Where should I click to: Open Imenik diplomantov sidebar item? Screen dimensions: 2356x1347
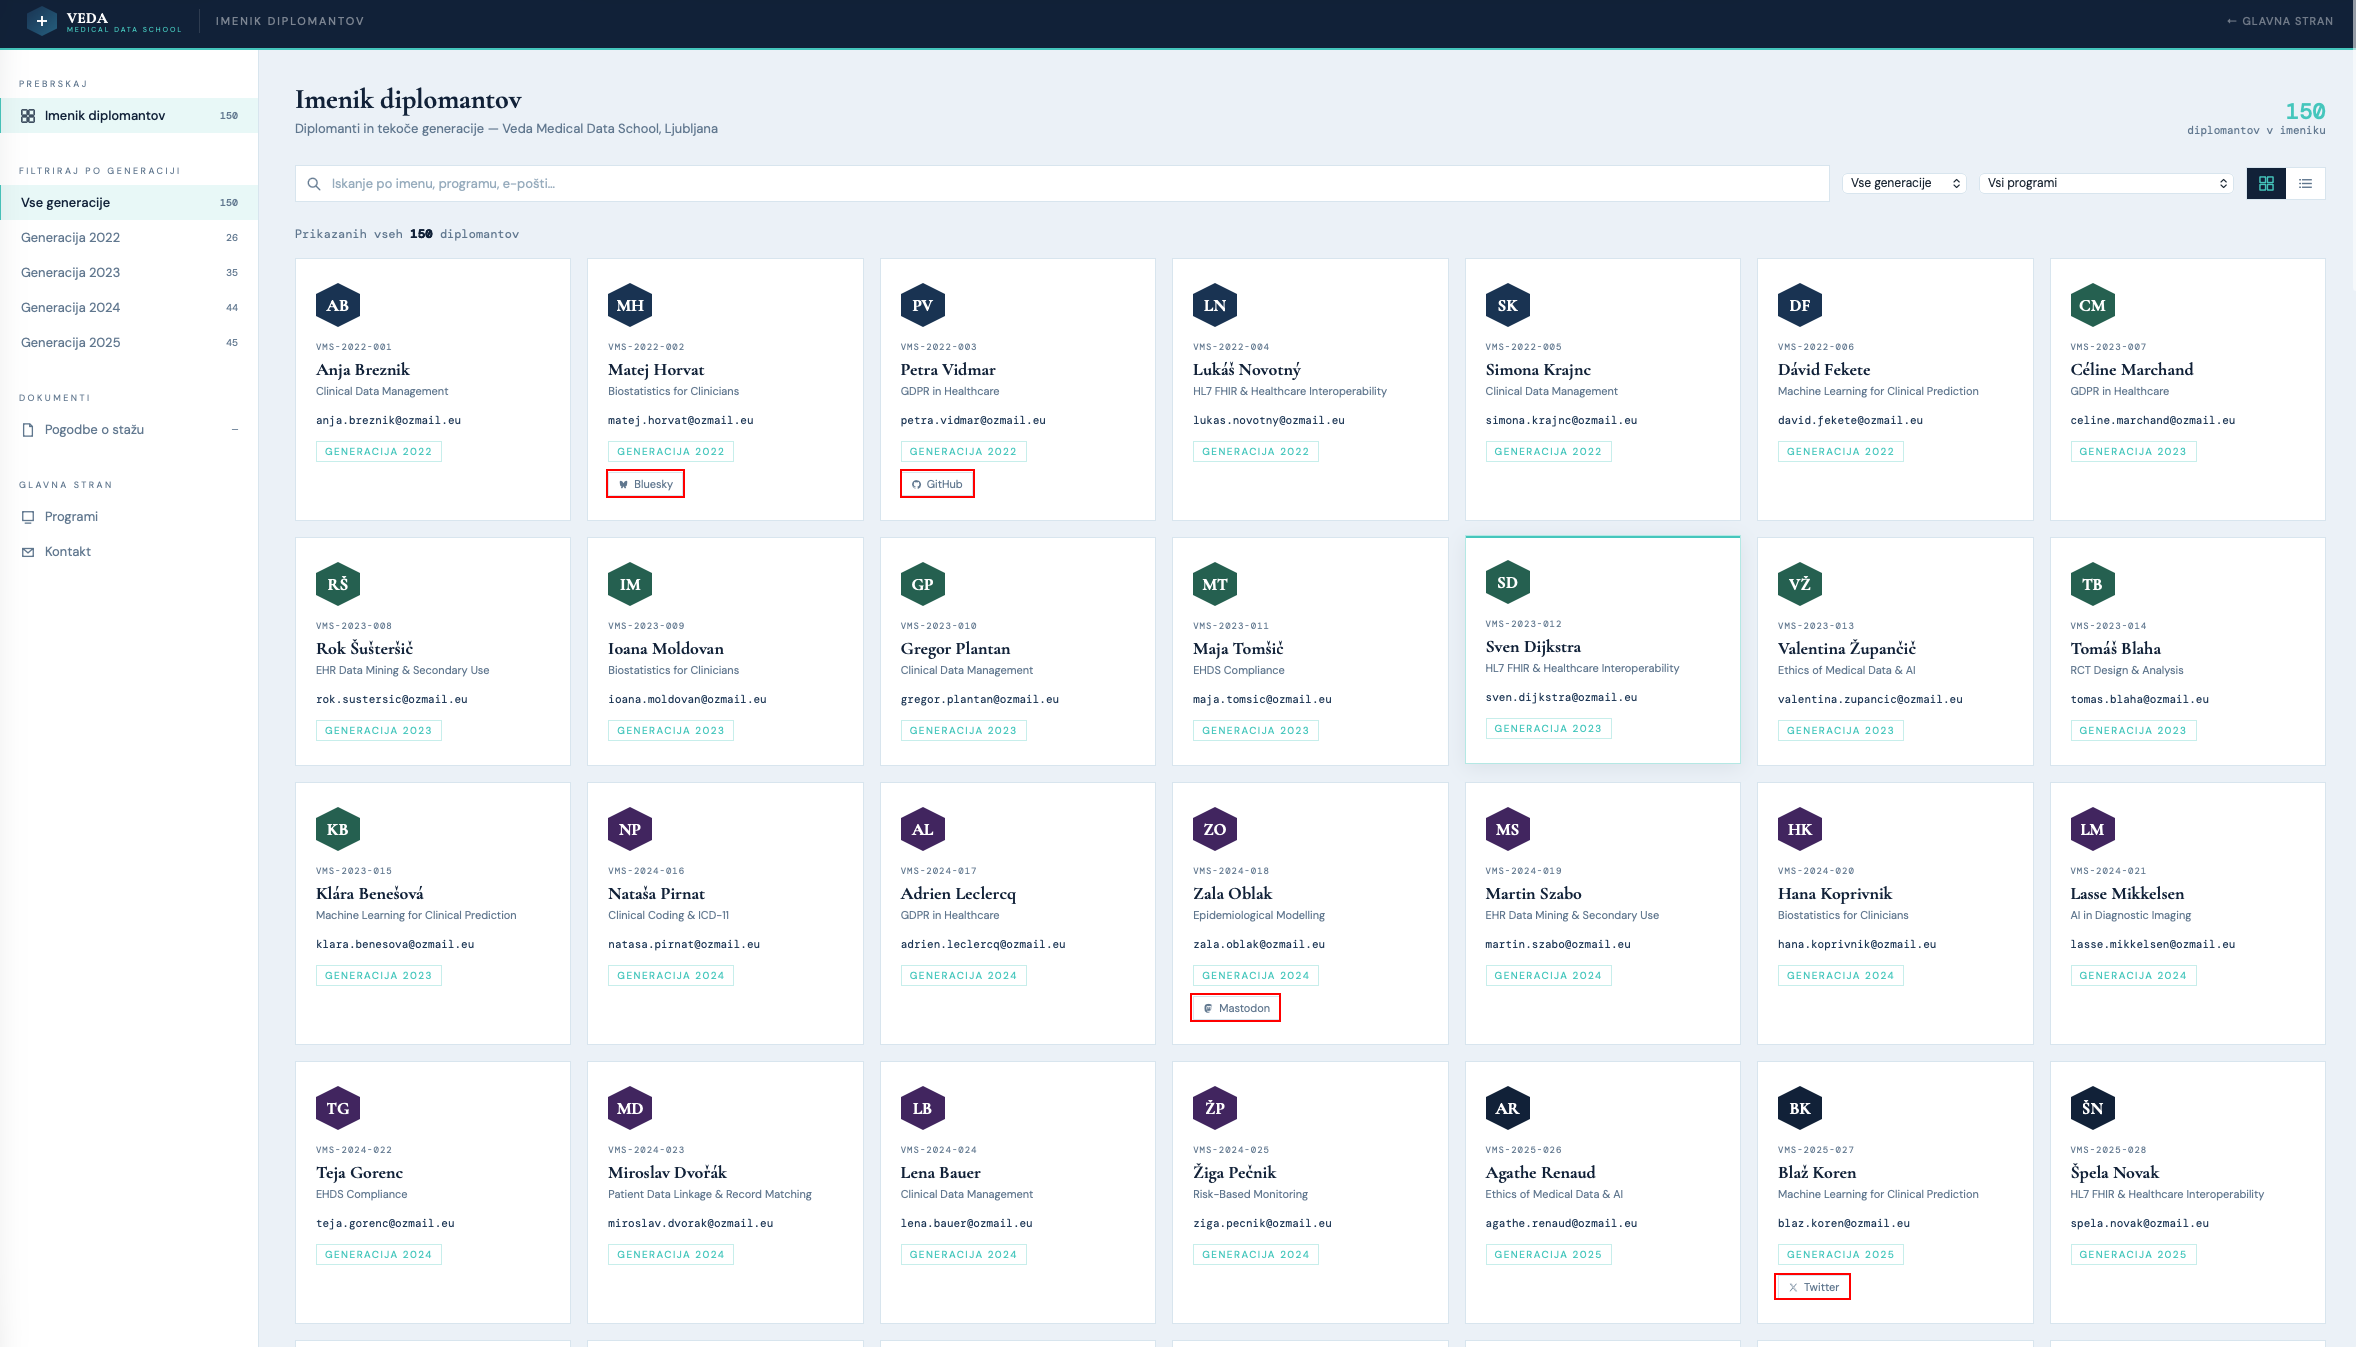point(129,116)
